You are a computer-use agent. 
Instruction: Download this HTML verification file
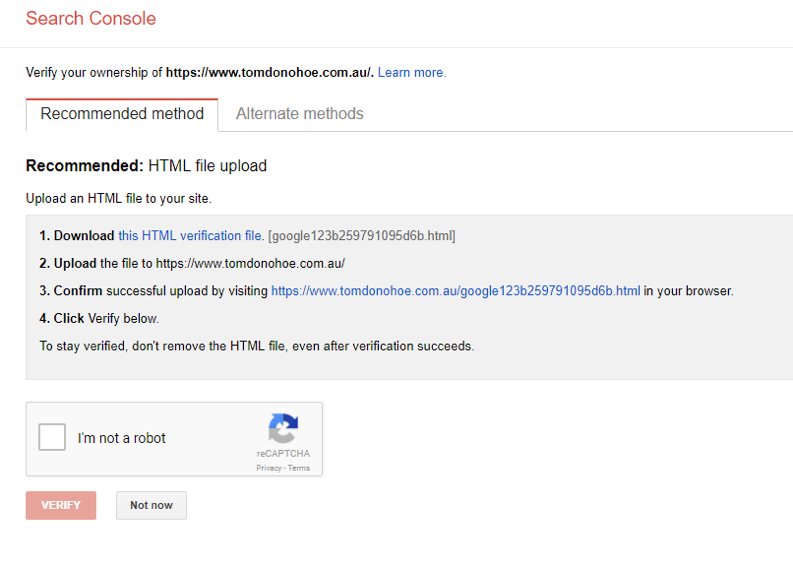point(191,236)
